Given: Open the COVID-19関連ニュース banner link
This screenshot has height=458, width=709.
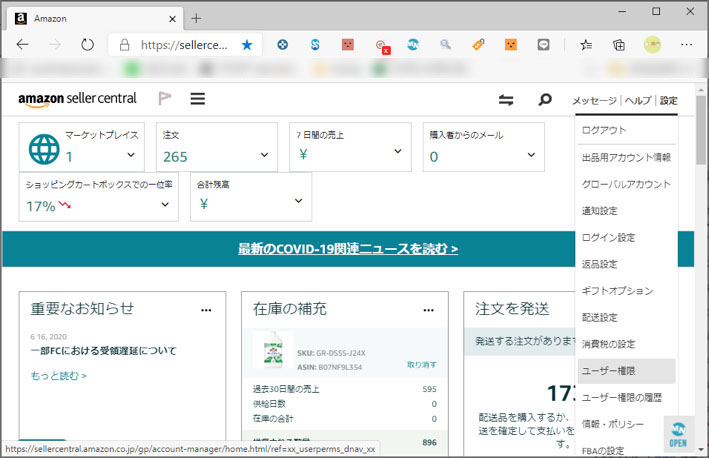Looking at the screenshot, I should coord(348,249).
